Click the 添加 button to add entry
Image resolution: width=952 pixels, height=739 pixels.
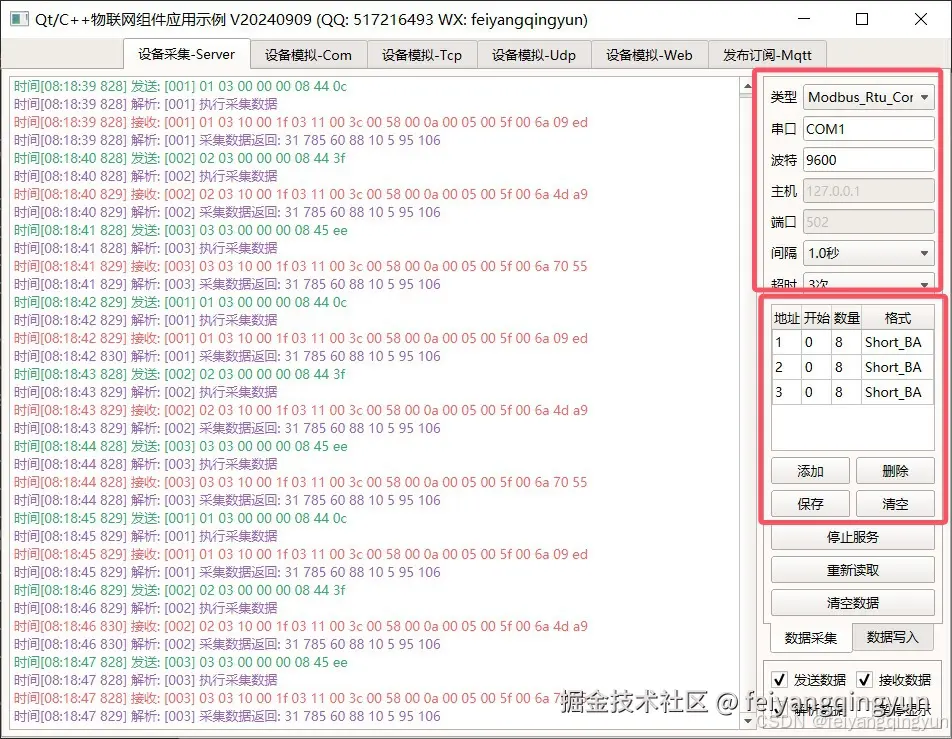[812, 470]
